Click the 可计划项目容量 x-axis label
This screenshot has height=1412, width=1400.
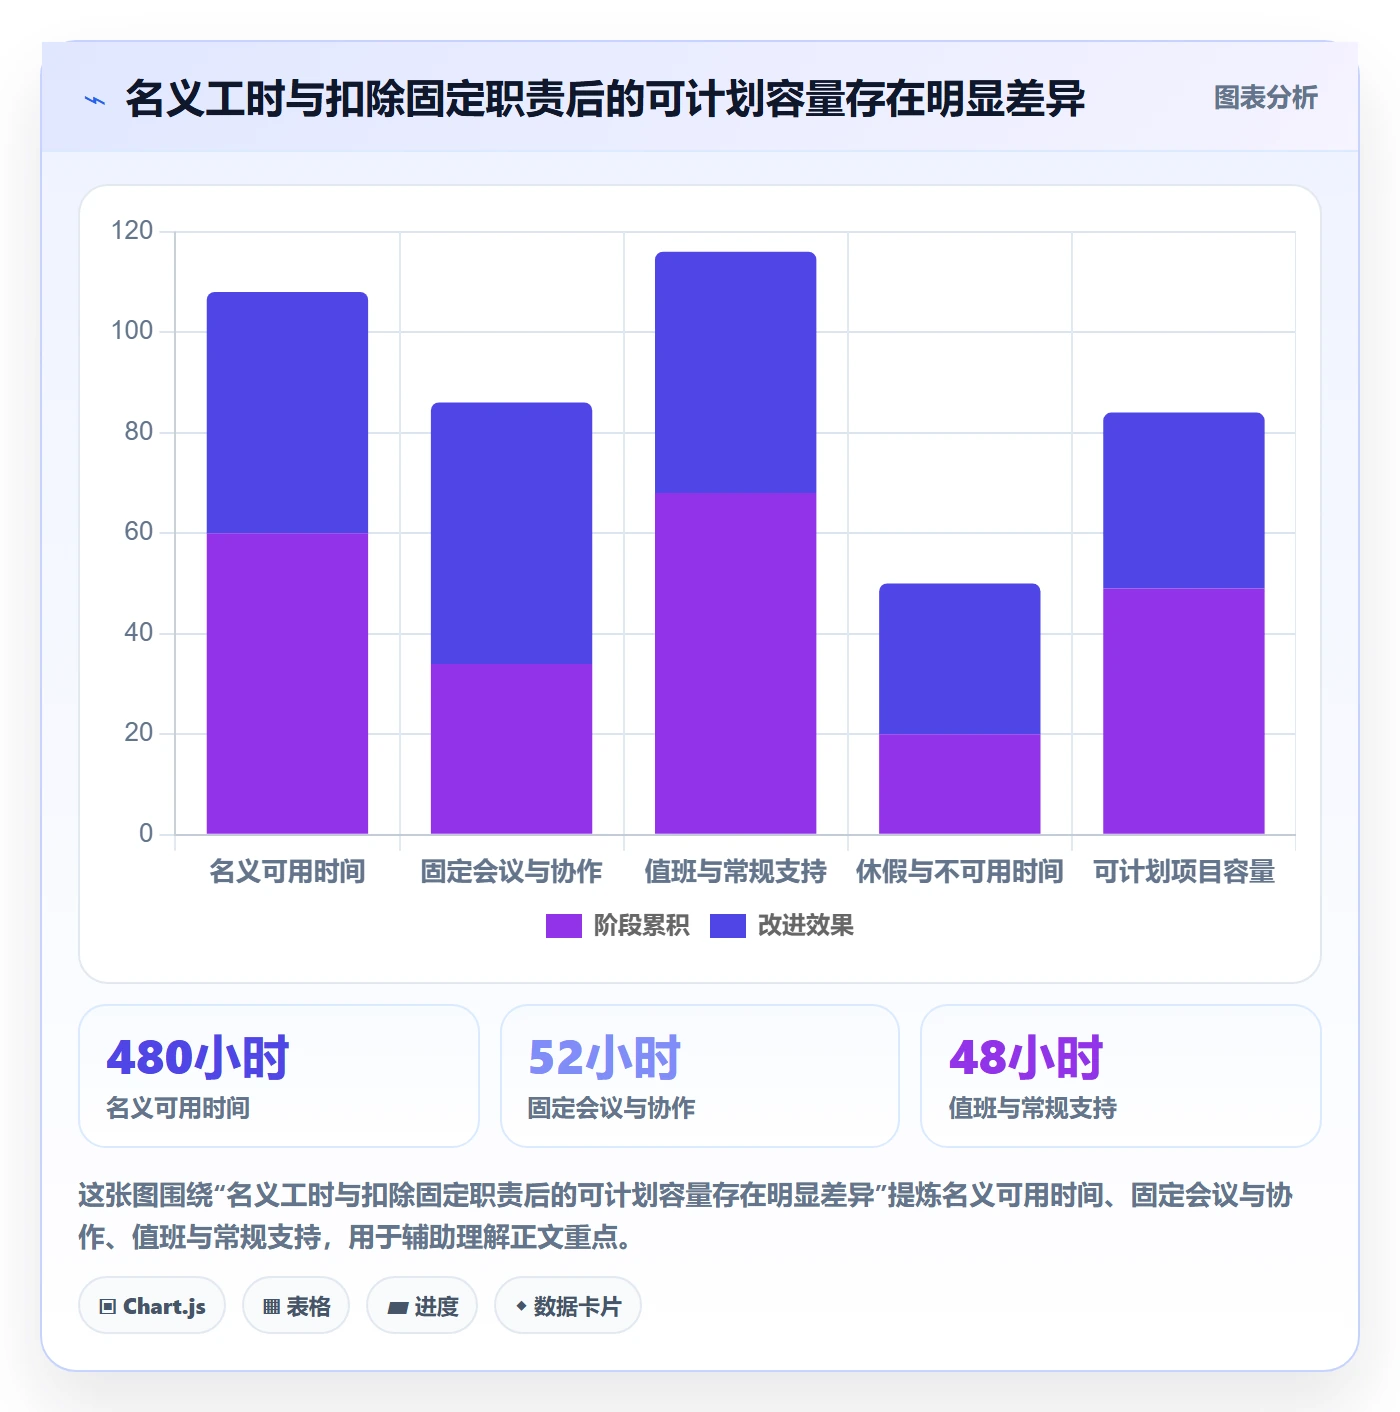tap(1183, 872)
